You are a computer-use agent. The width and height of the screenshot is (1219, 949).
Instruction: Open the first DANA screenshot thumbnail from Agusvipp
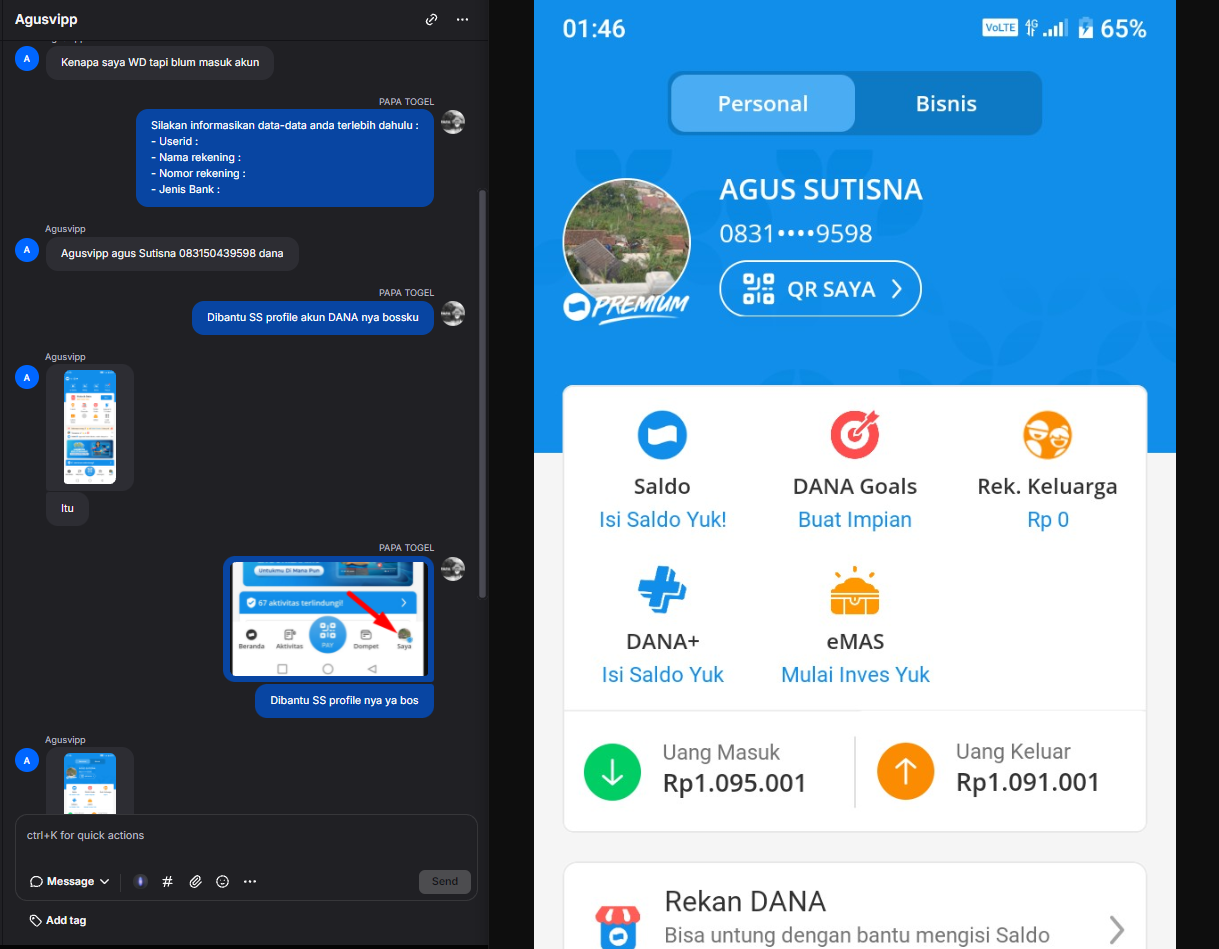90,427
